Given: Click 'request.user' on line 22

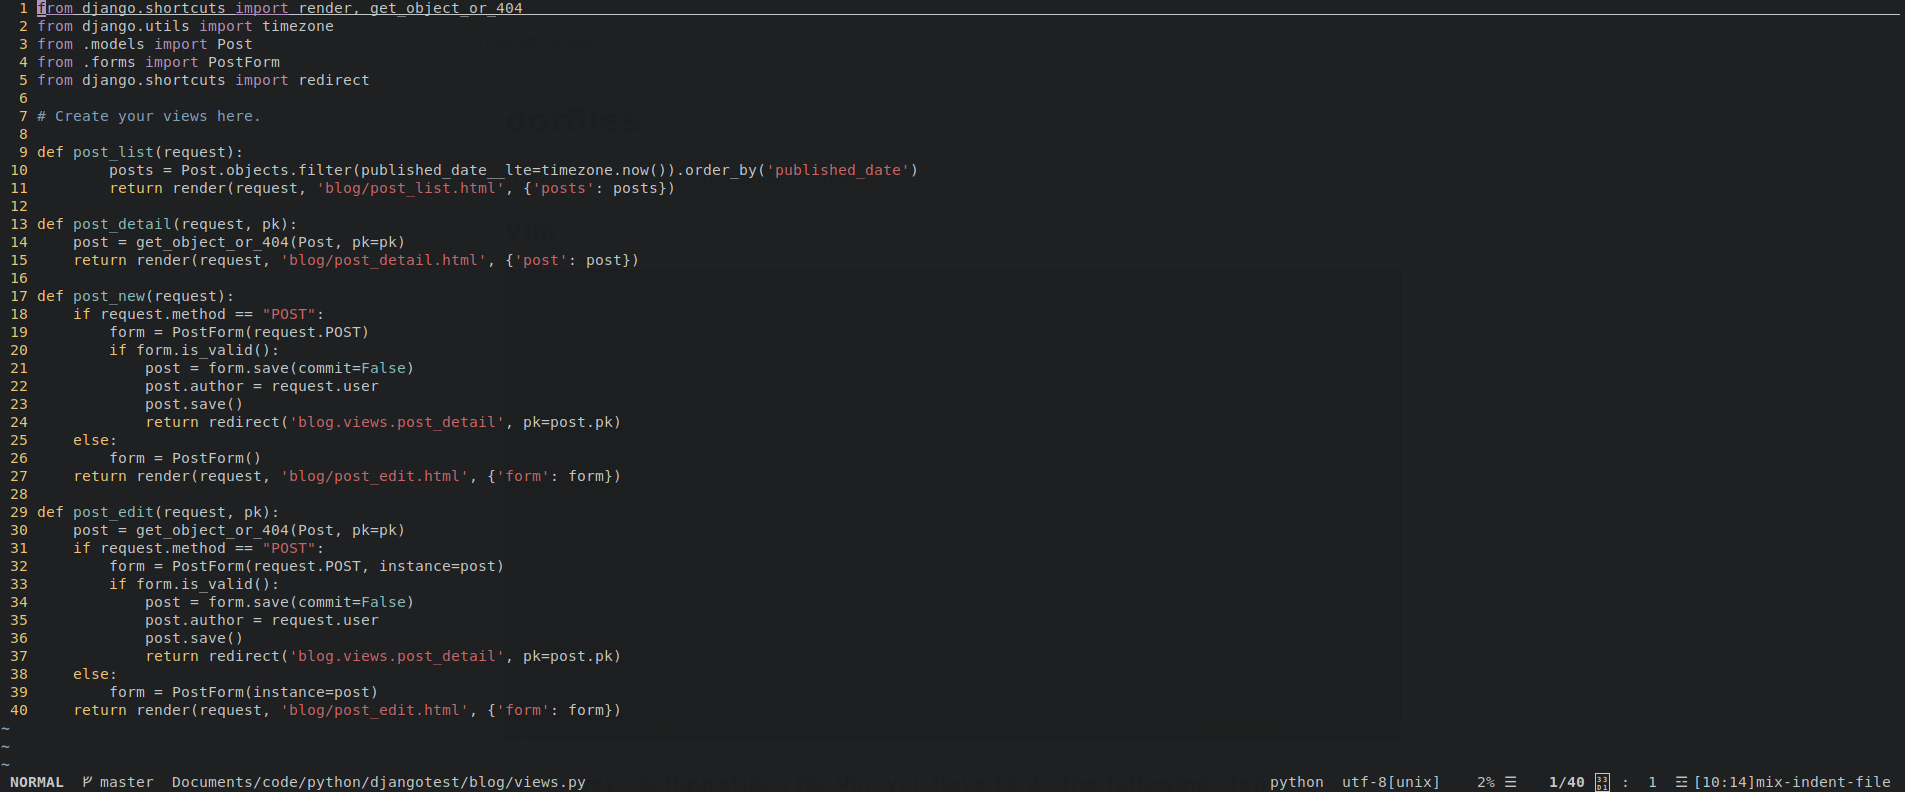Looking at the screenshot, I should 325,386.
